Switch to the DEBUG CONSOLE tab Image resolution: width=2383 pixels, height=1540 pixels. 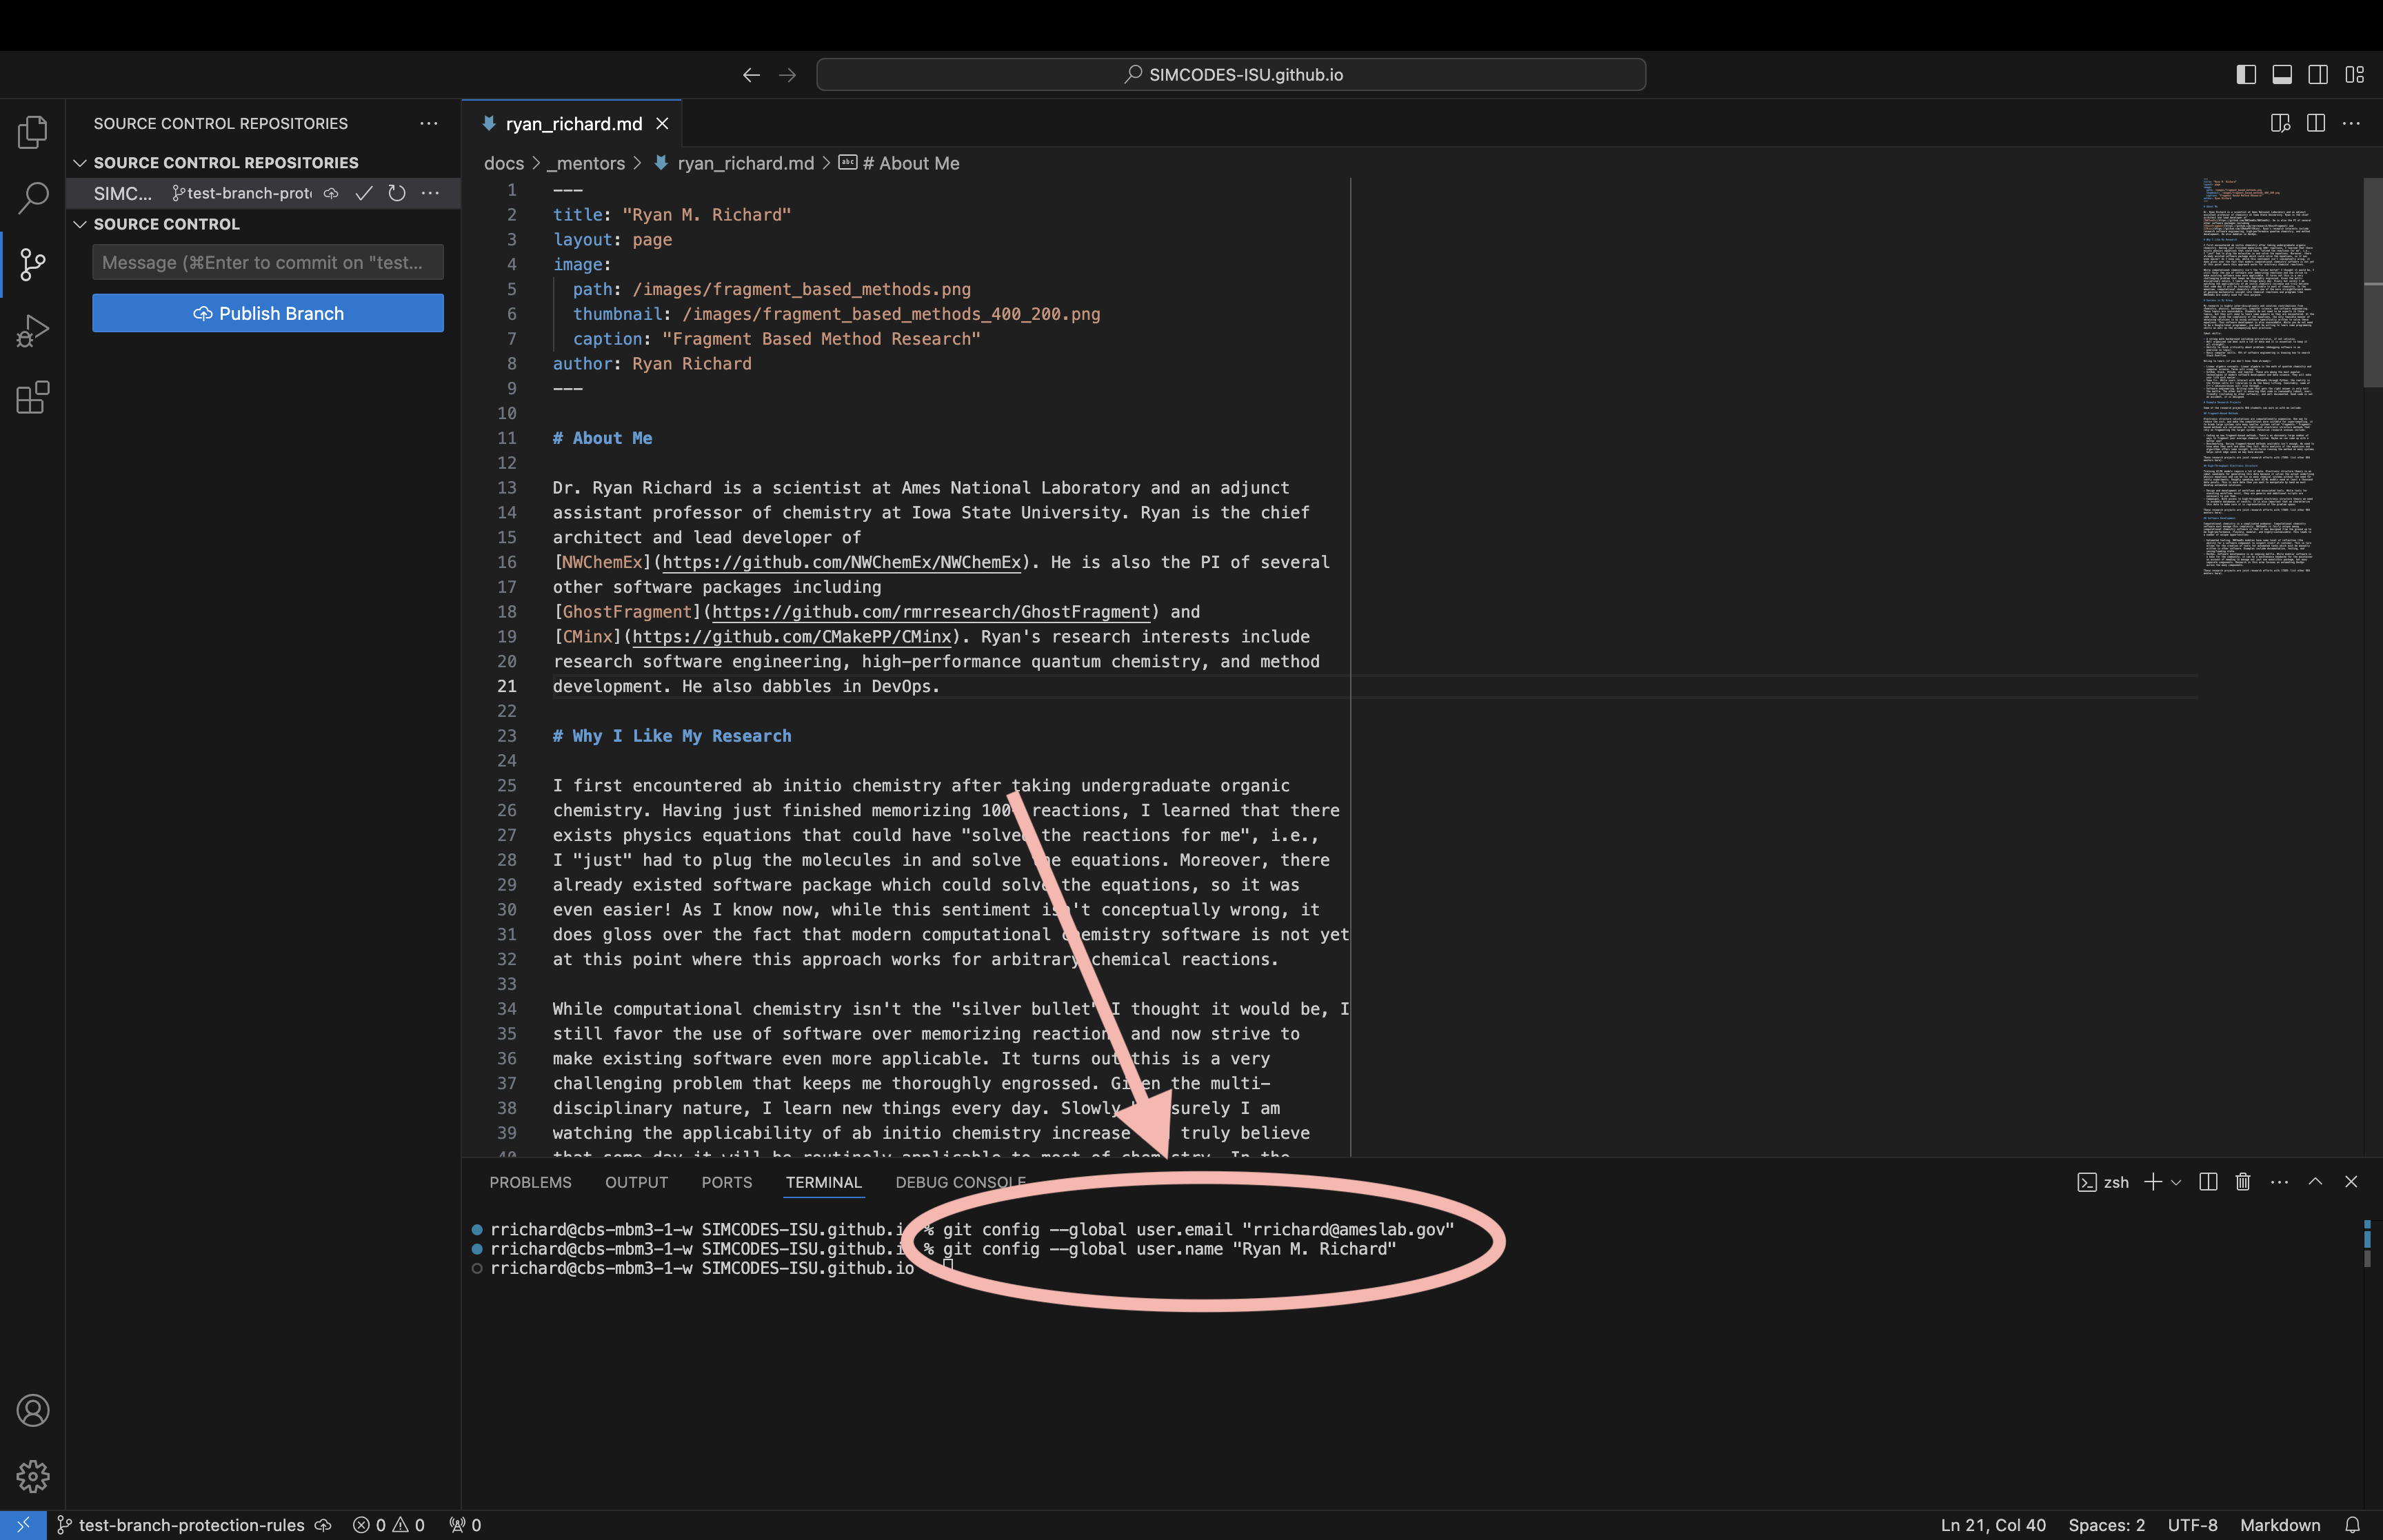coord(960,1182)
